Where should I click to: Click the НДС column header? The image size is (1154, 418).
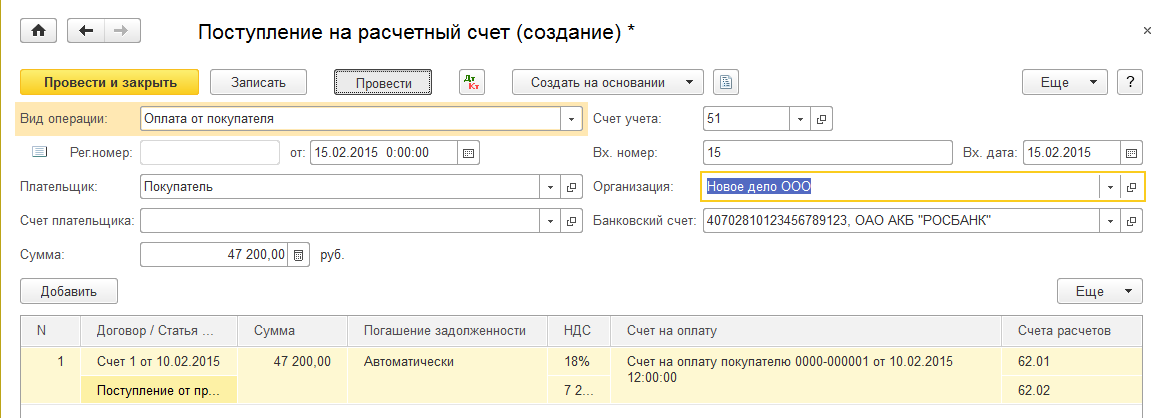579,331
